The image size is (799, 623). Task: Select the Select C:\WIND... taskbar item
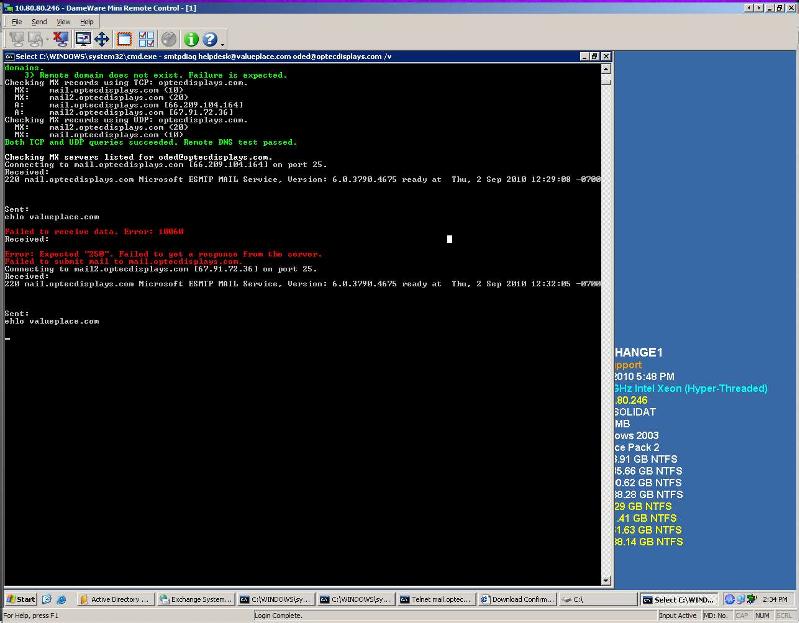[679, 600]
